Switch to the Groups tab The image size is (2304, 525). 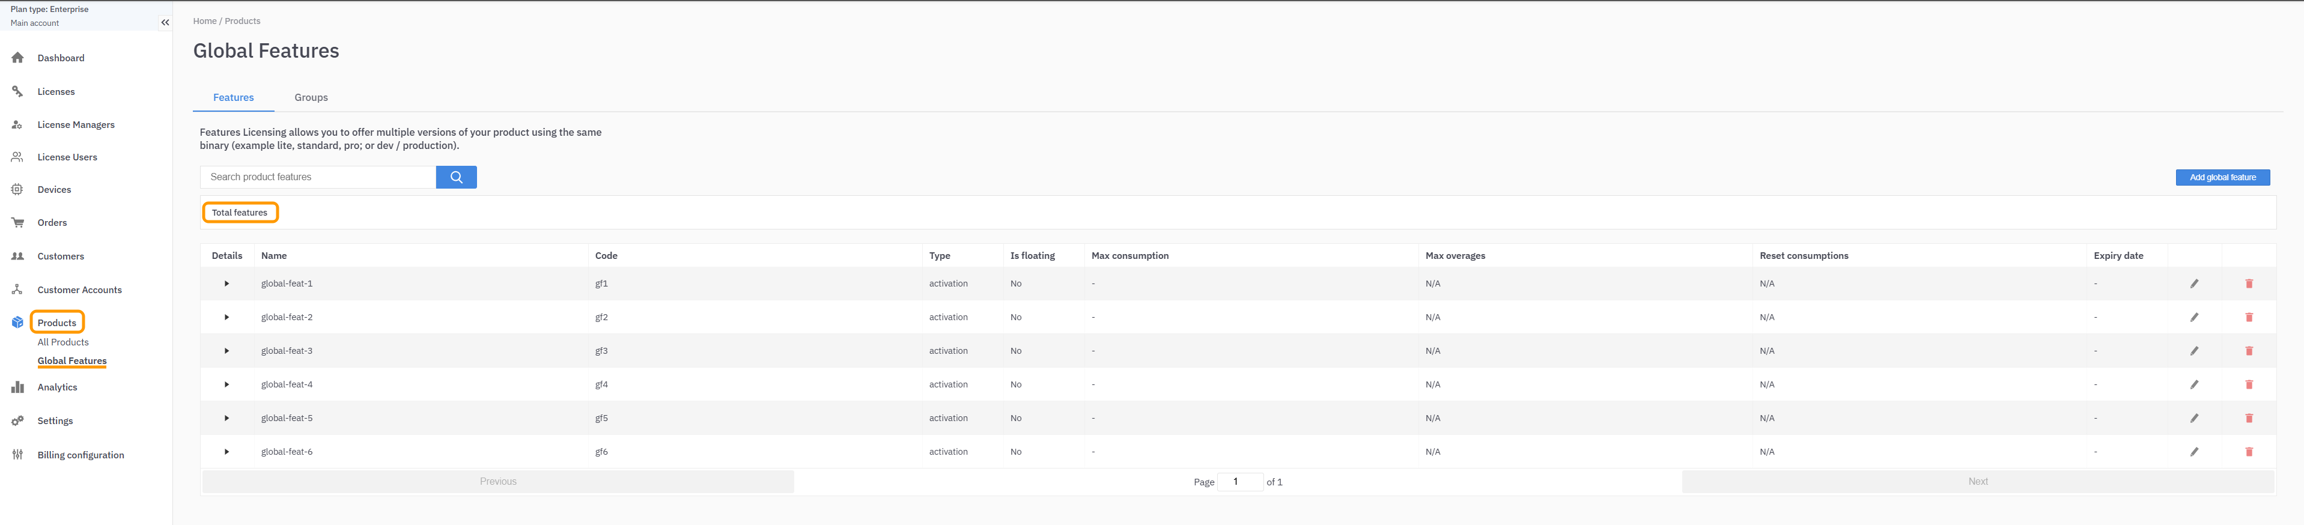311,98
